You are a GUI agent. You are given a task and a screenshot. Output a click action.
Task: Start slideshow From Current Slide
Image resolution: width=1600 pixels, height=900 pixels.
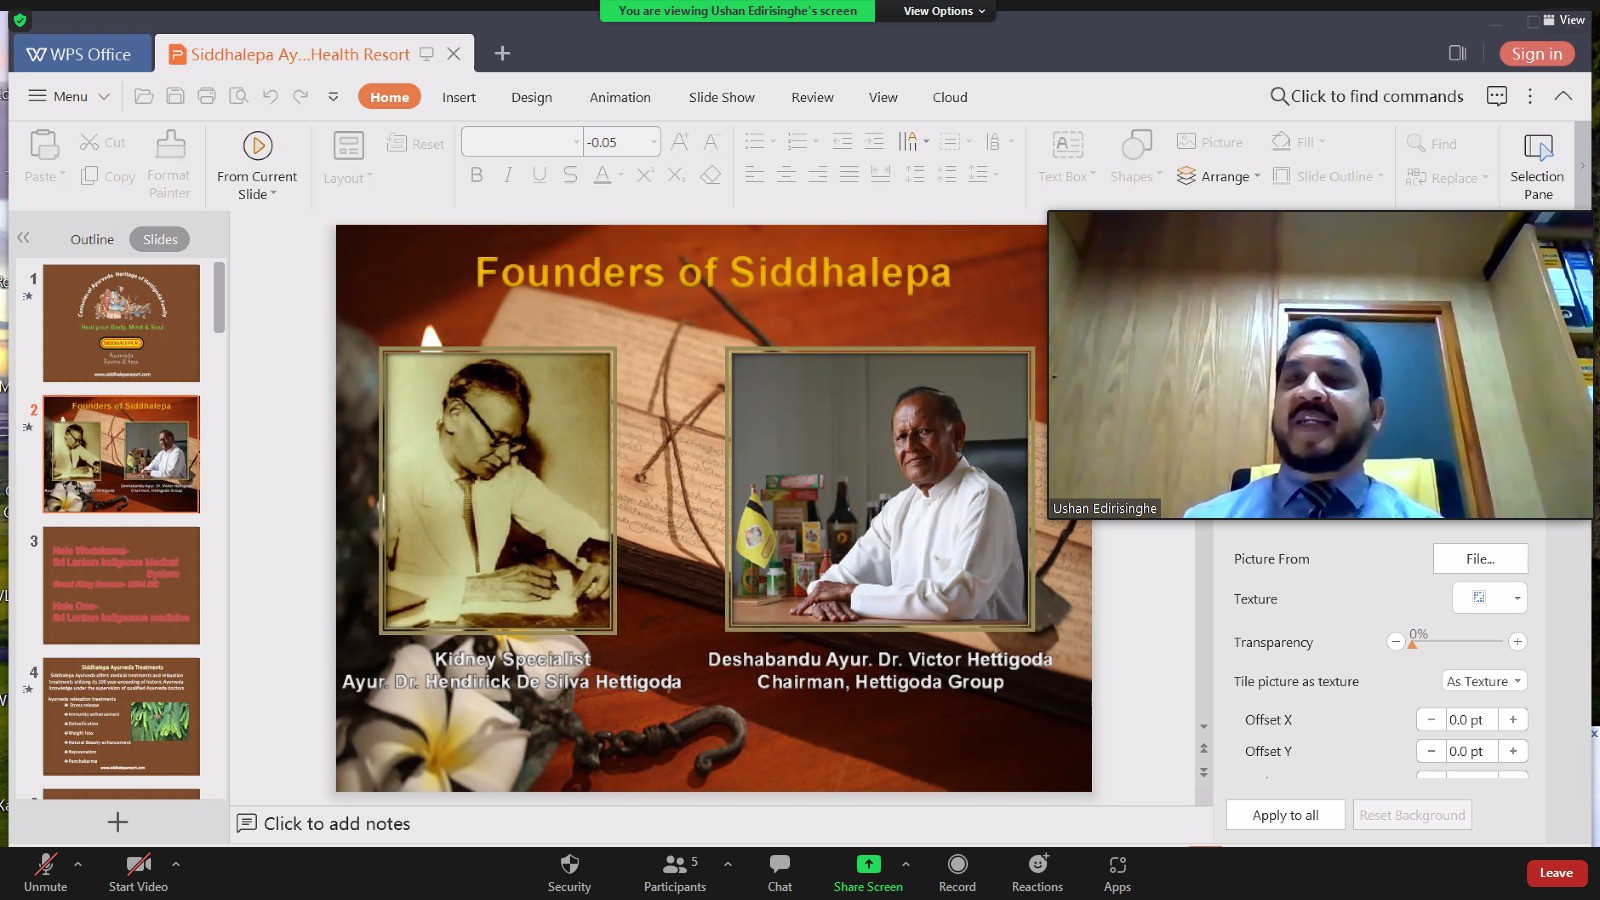(257, 165)
